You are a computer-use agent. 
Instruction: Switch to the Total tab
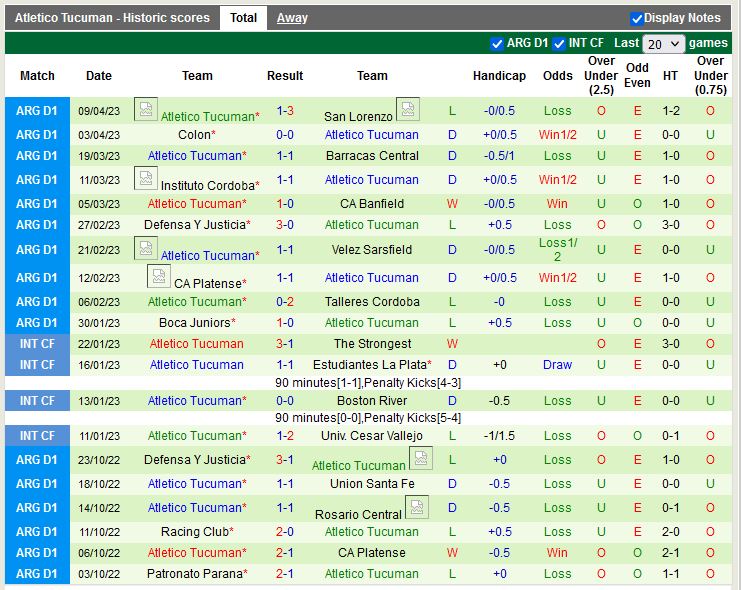[243, 18]
